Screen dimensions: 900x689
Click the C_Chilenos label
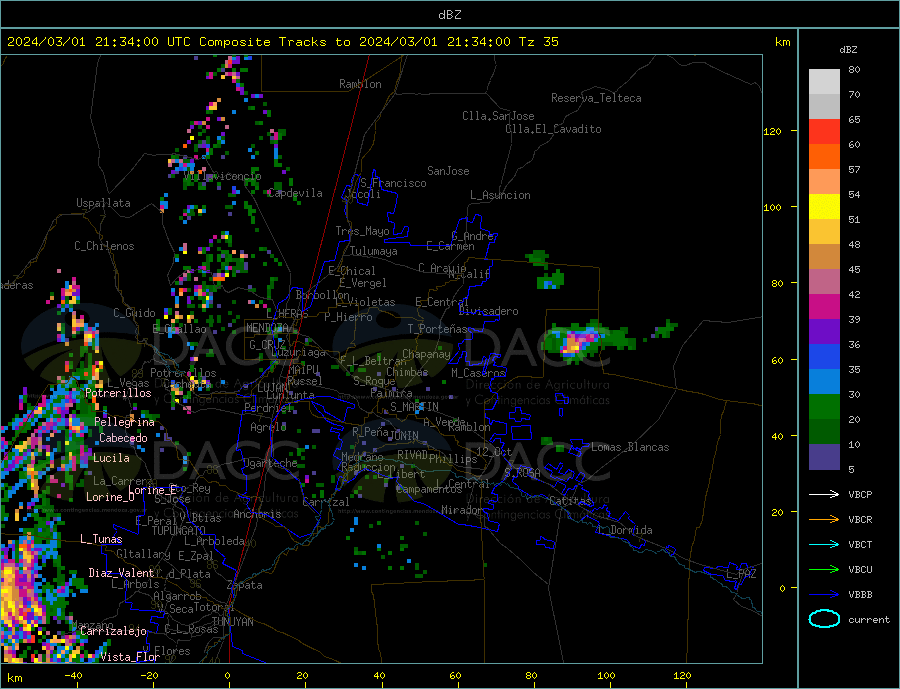click(104, 246)
